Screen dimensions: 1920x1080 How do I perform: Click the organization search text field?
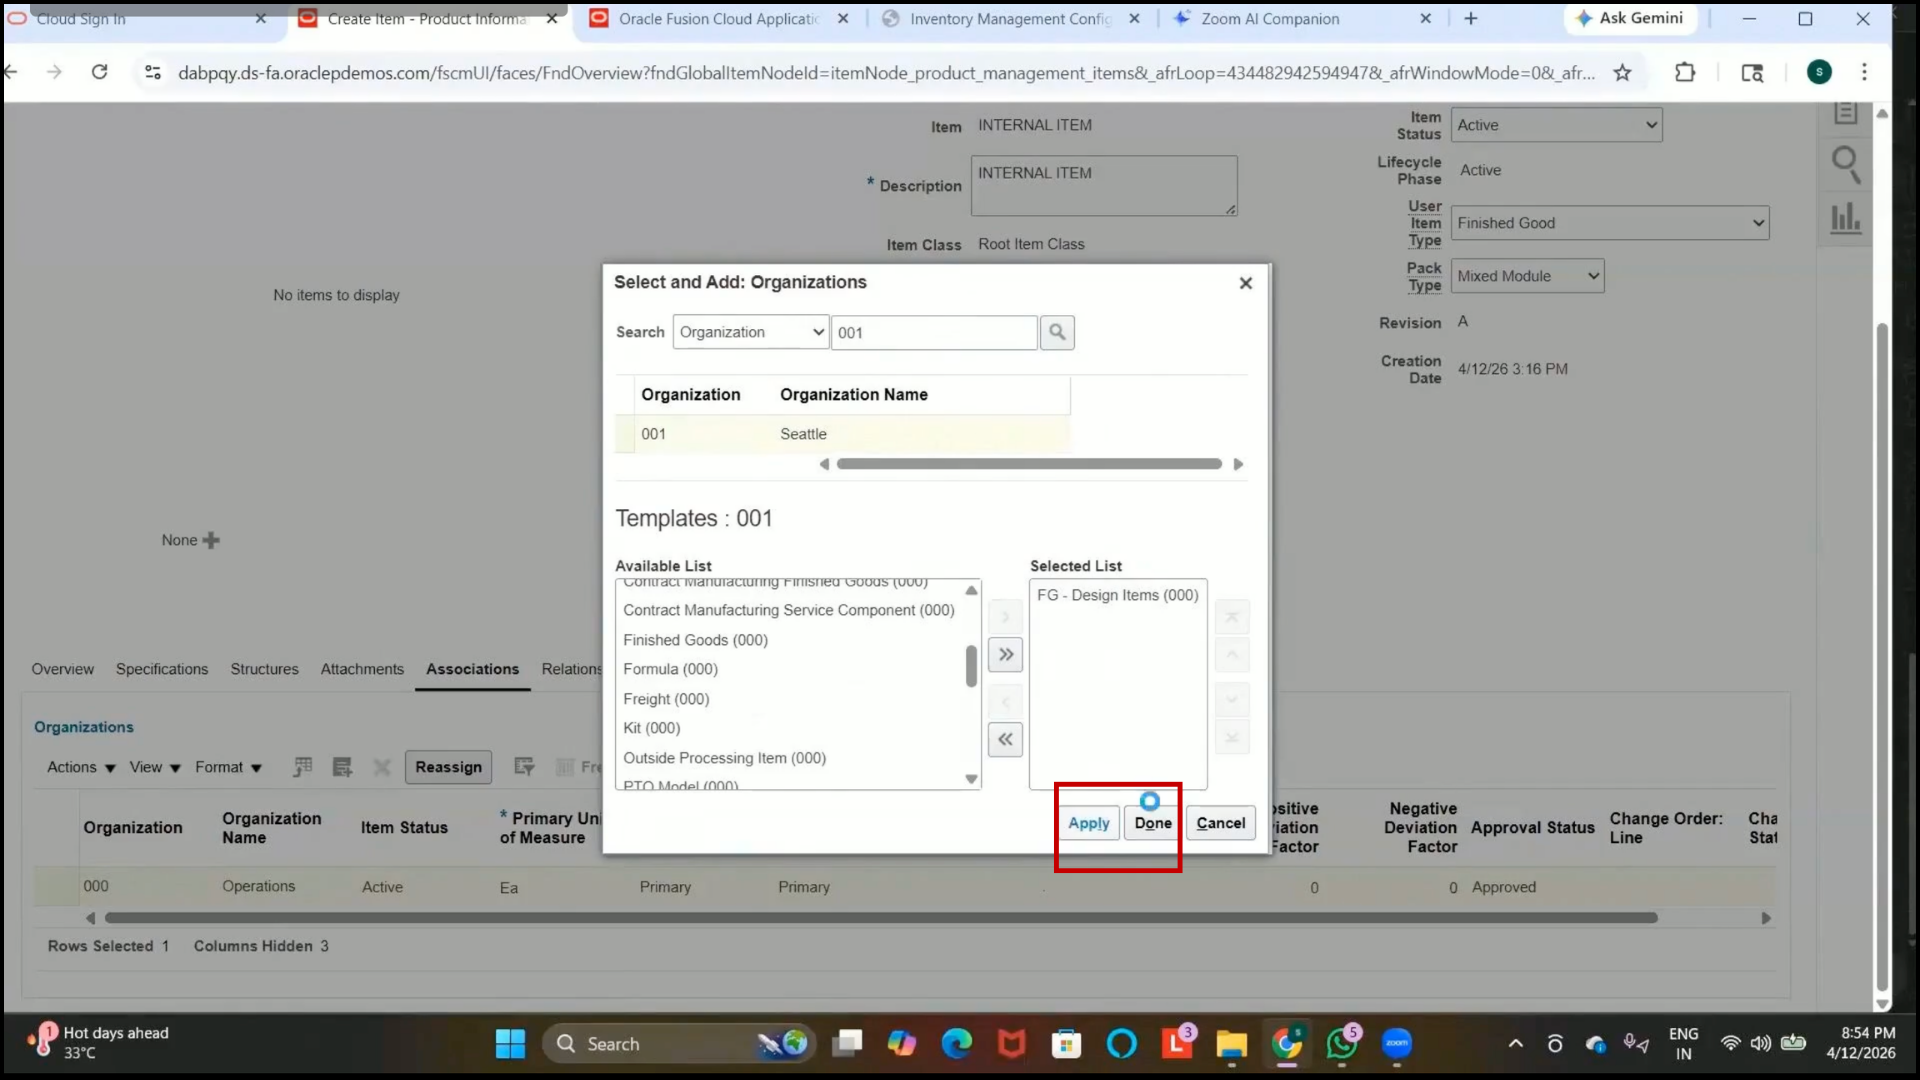(934, 333)
